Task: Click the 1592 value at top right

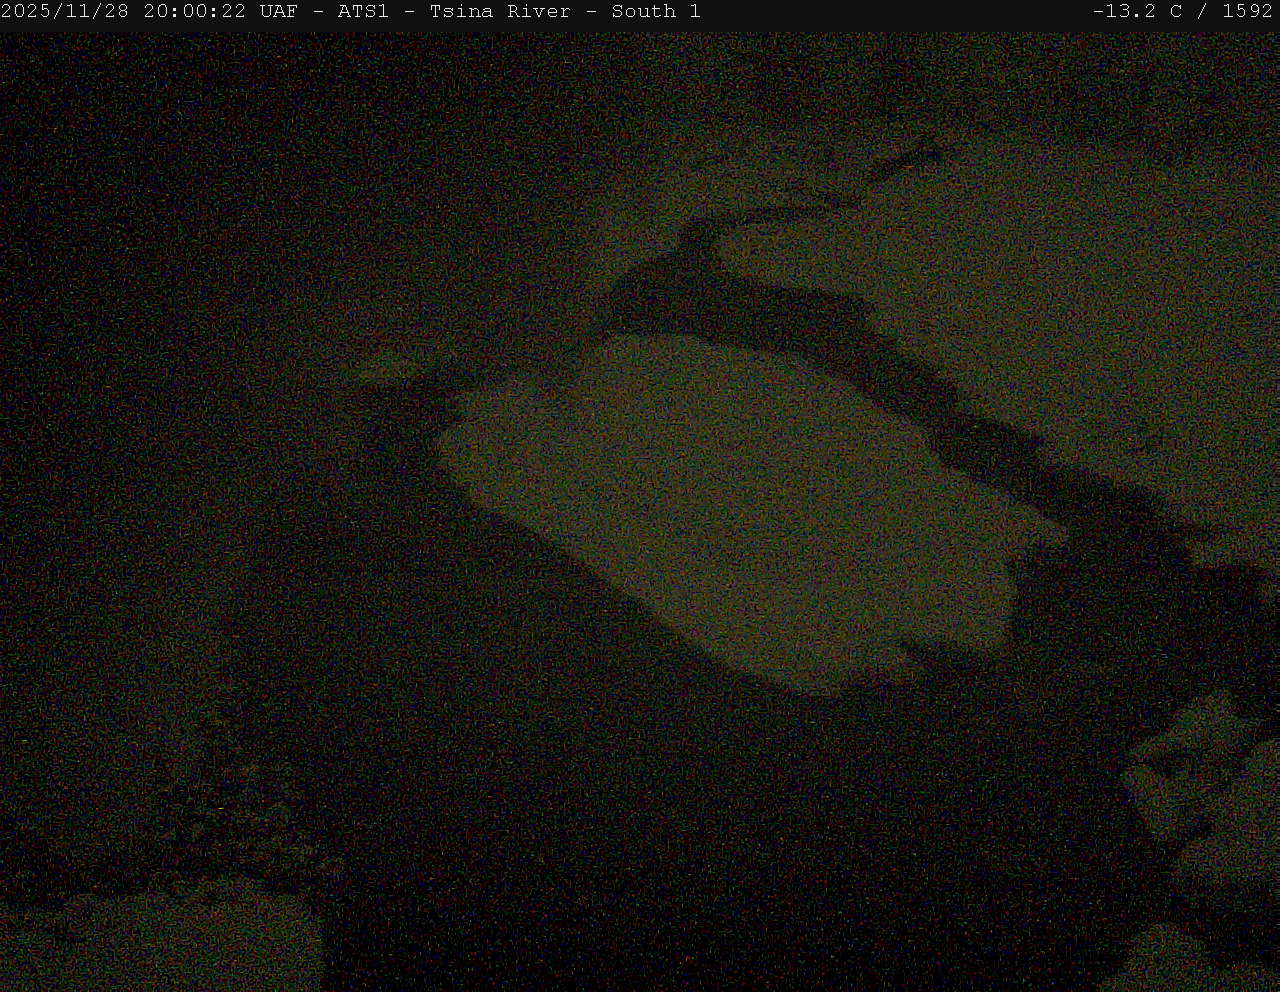Action: coord(1247,12)
